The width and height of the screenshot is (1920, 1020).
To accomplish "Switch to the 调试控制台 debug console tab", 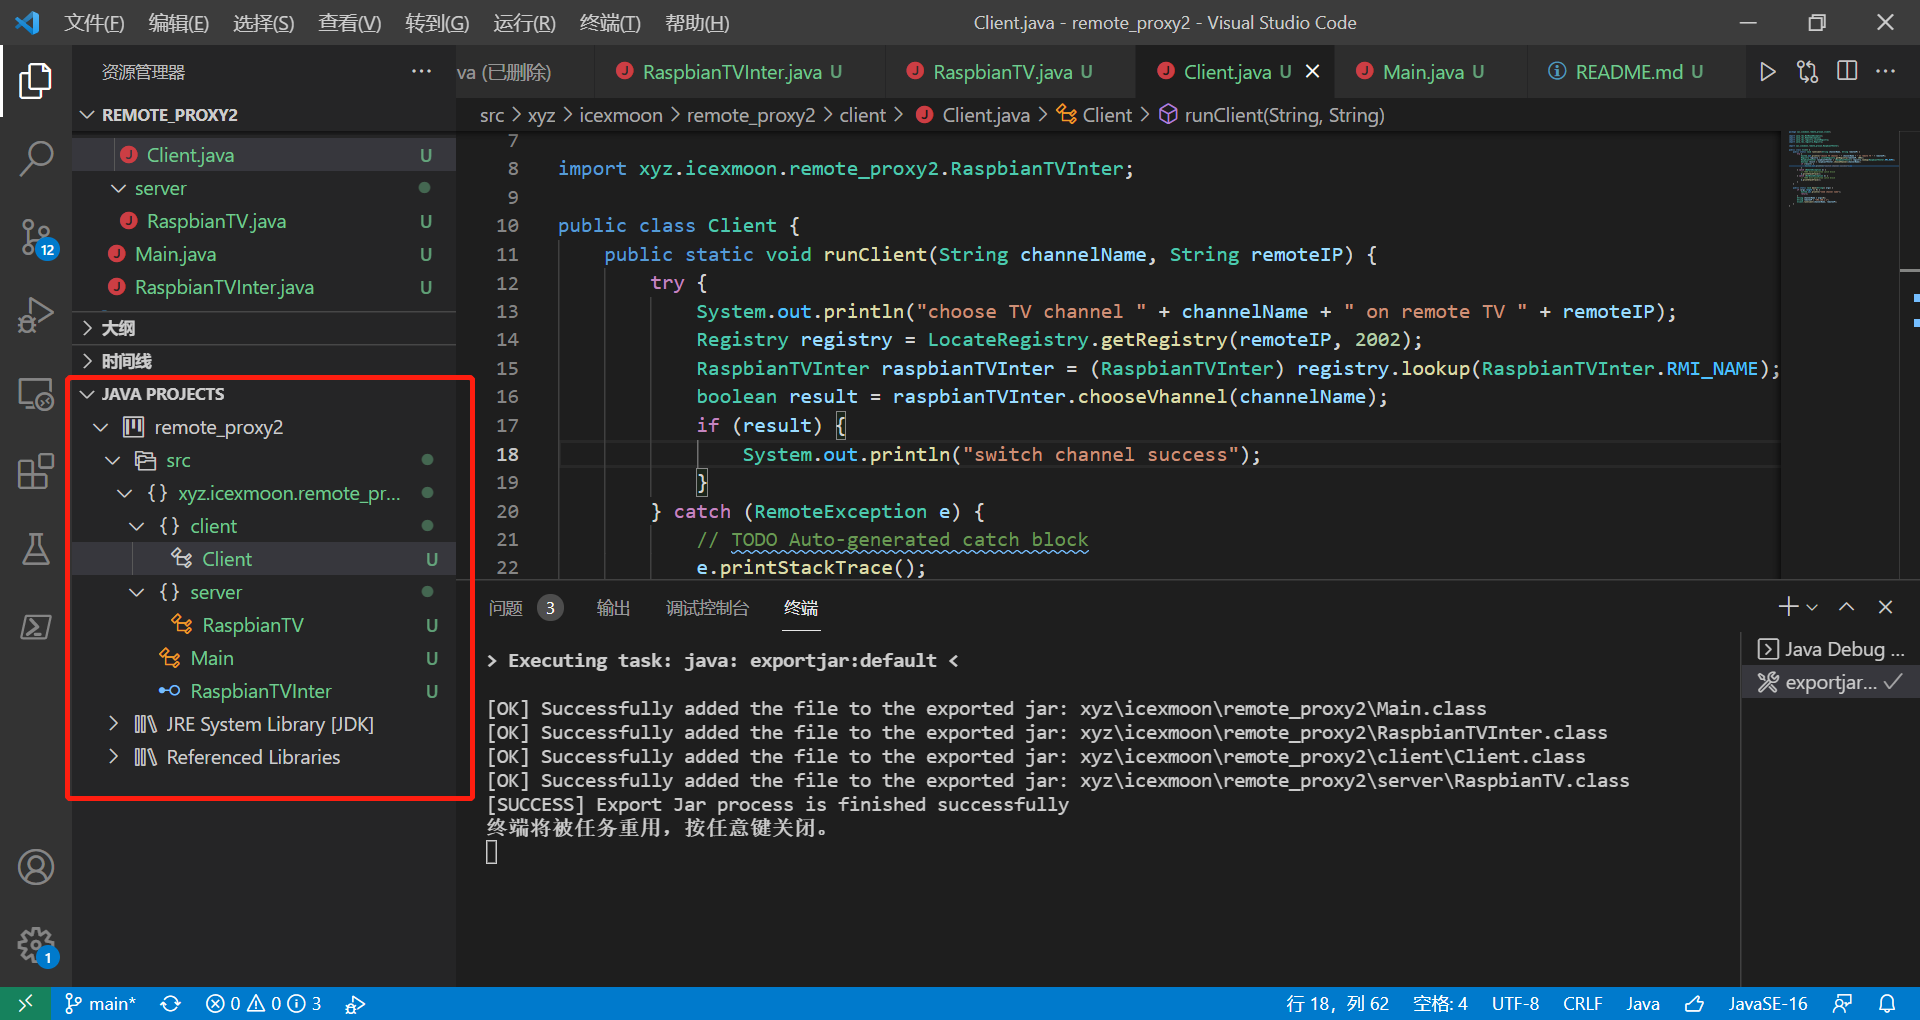I will coord(708,608).
